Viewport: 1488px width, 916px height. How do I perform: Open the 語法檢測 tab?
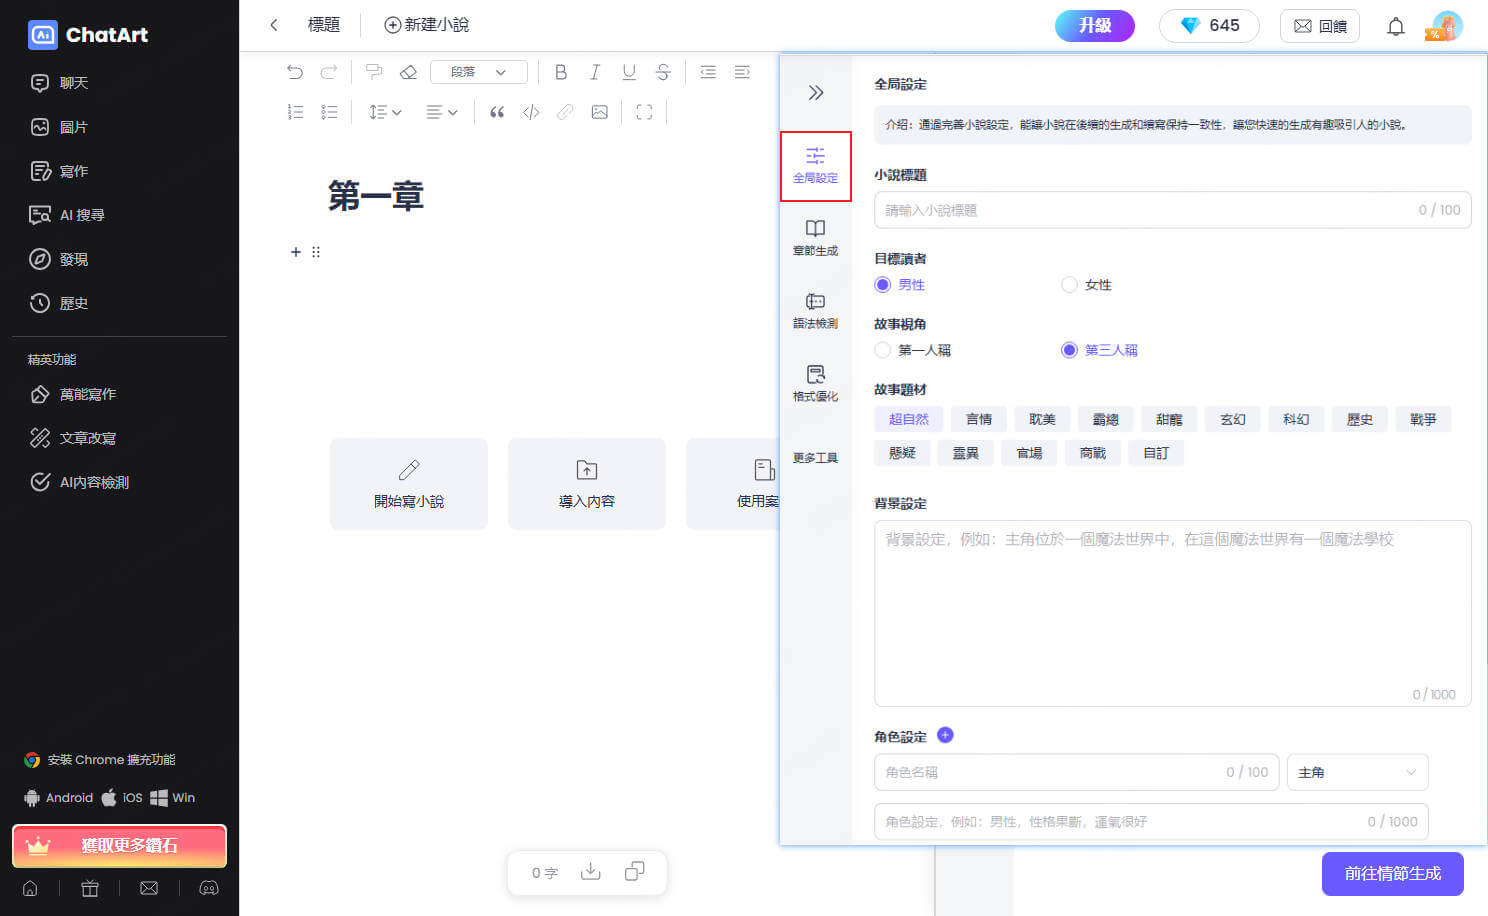[816, 312]
